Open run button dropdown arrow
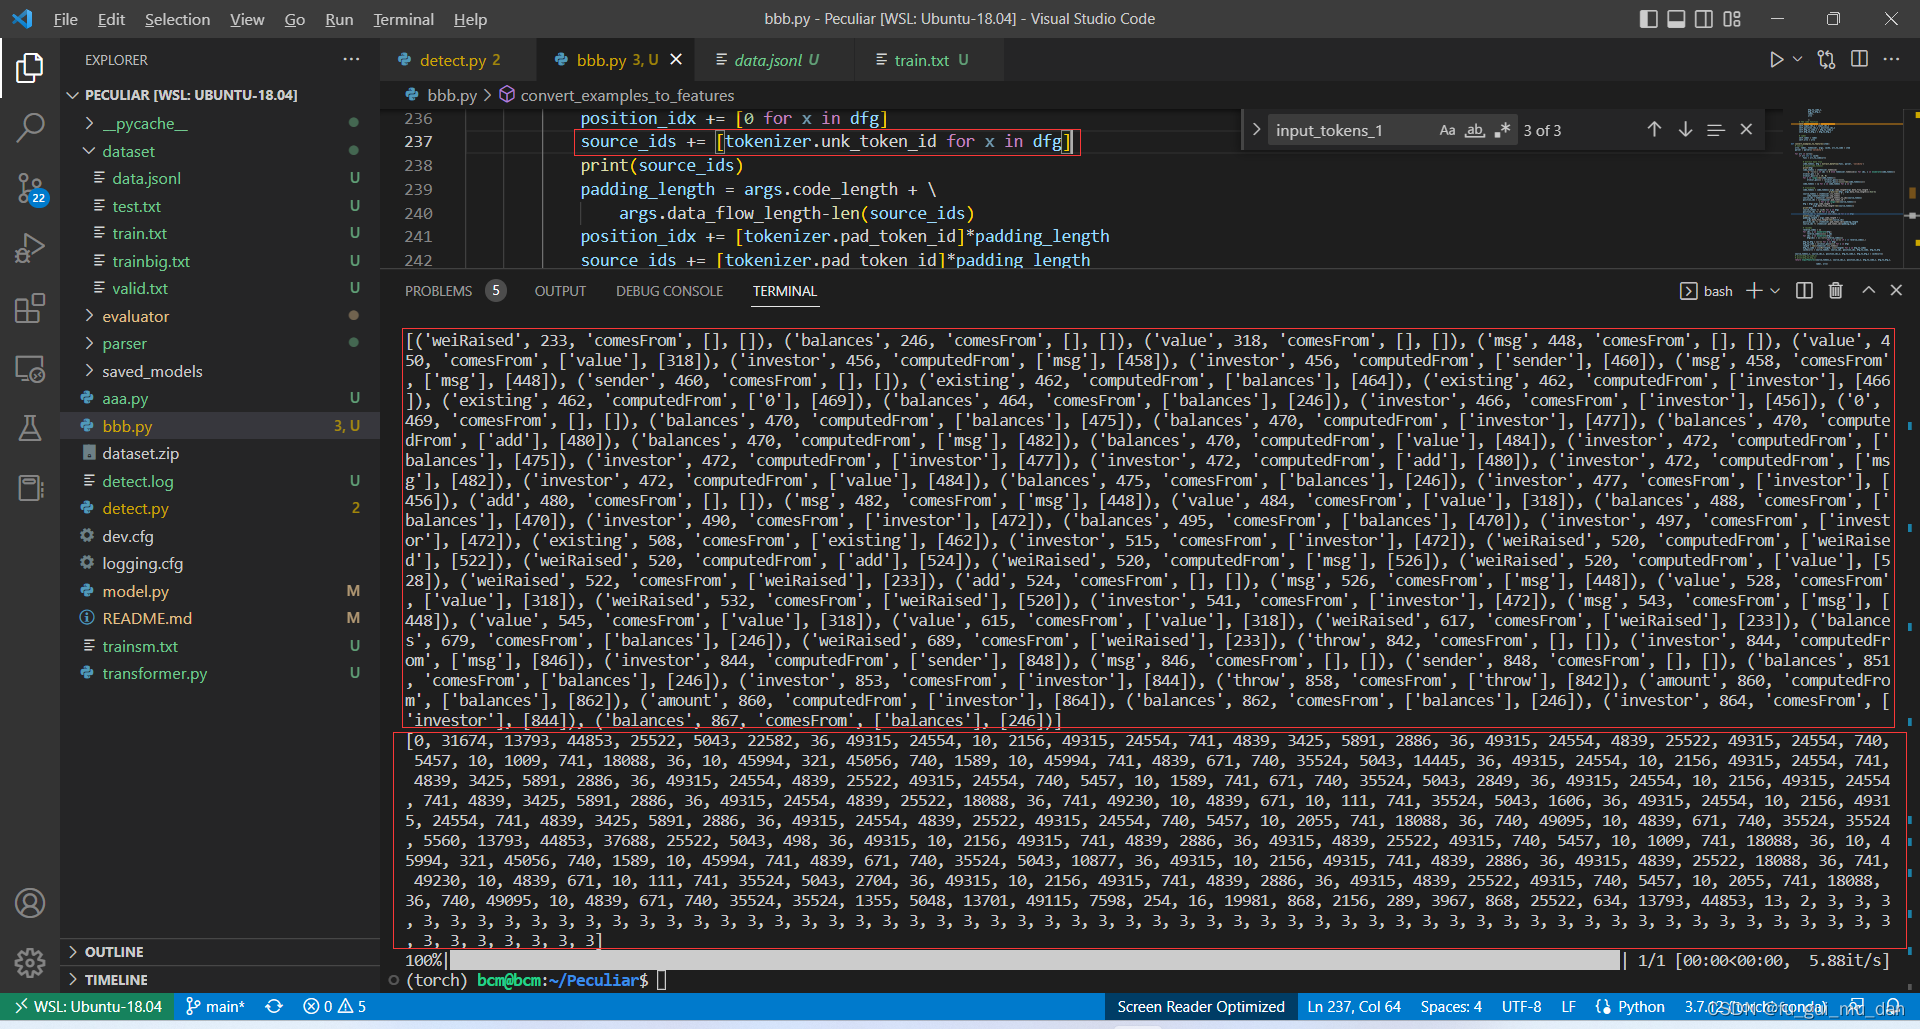1920x1029 pixels. (1797, 60)
